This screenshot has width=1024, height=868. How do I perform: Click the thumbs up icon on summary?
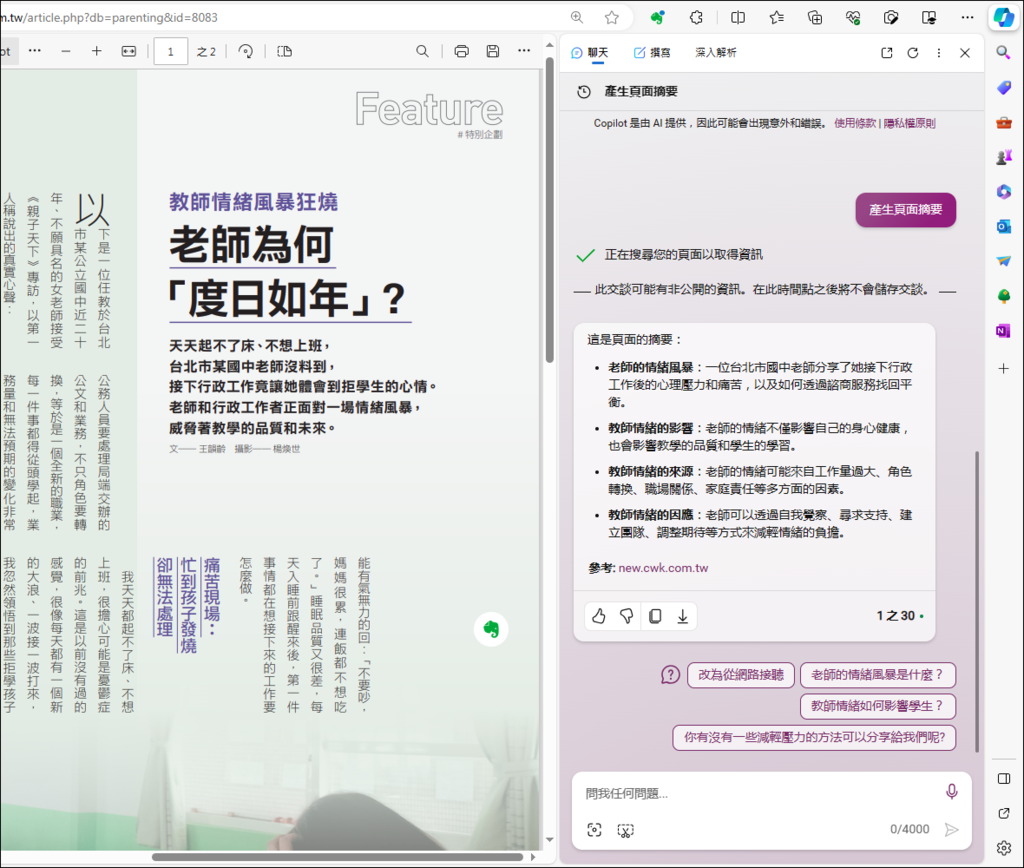tap(599, 616)
